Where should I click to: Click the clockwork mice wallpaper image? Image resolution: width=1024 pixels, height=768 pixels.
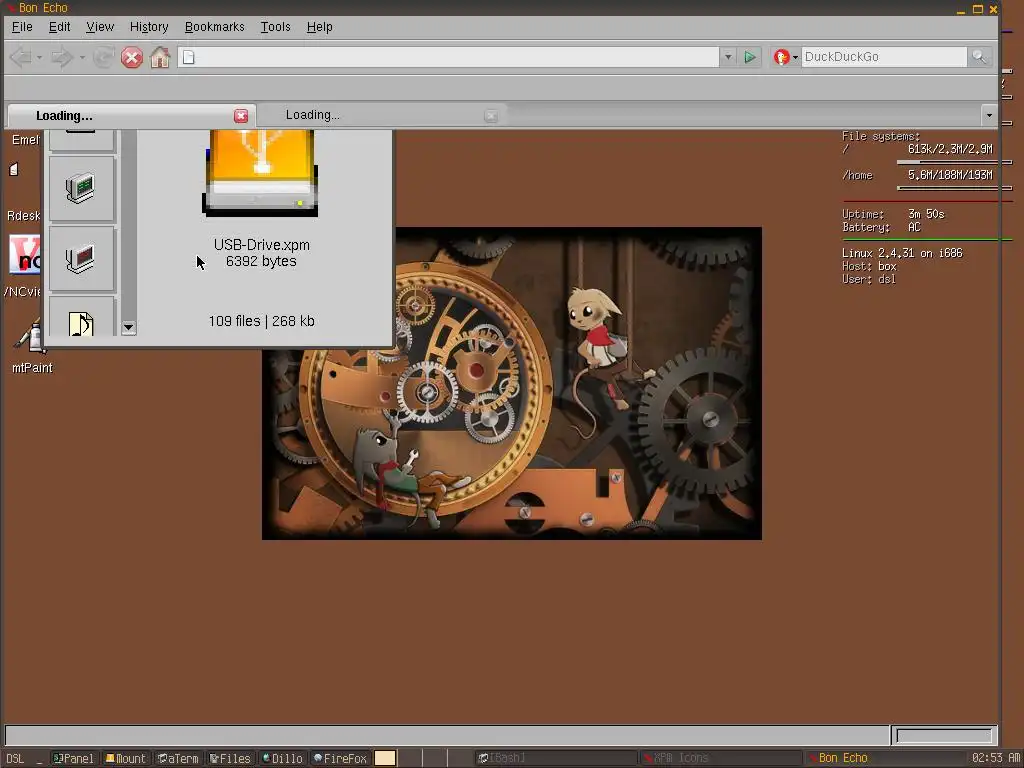tap(512, 383)
